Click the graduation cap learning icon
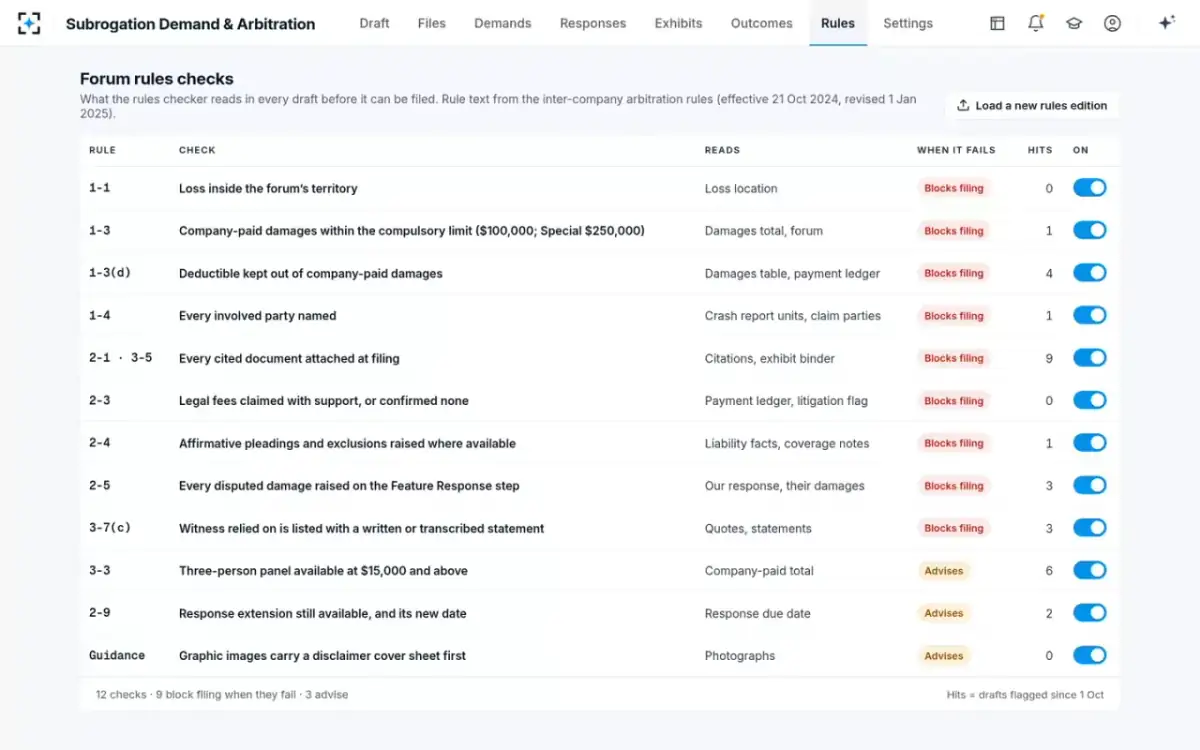Image resolution: width=1200 pixels, height=750 pixels. point(1074,23)
